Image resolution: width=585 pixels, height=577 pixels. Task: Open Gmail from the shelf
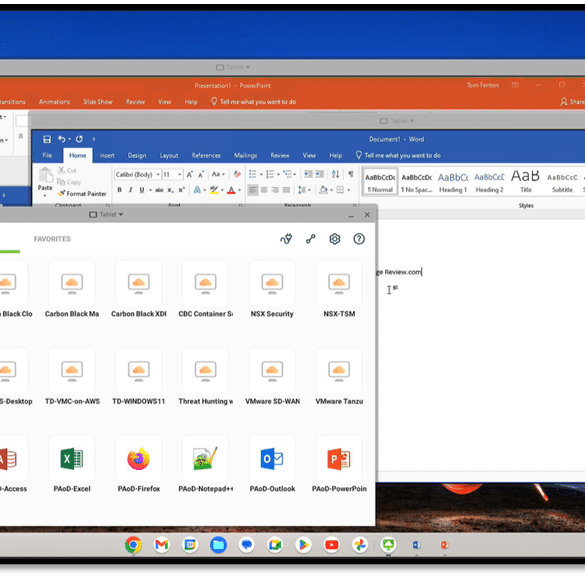click(x=162, y=545)
